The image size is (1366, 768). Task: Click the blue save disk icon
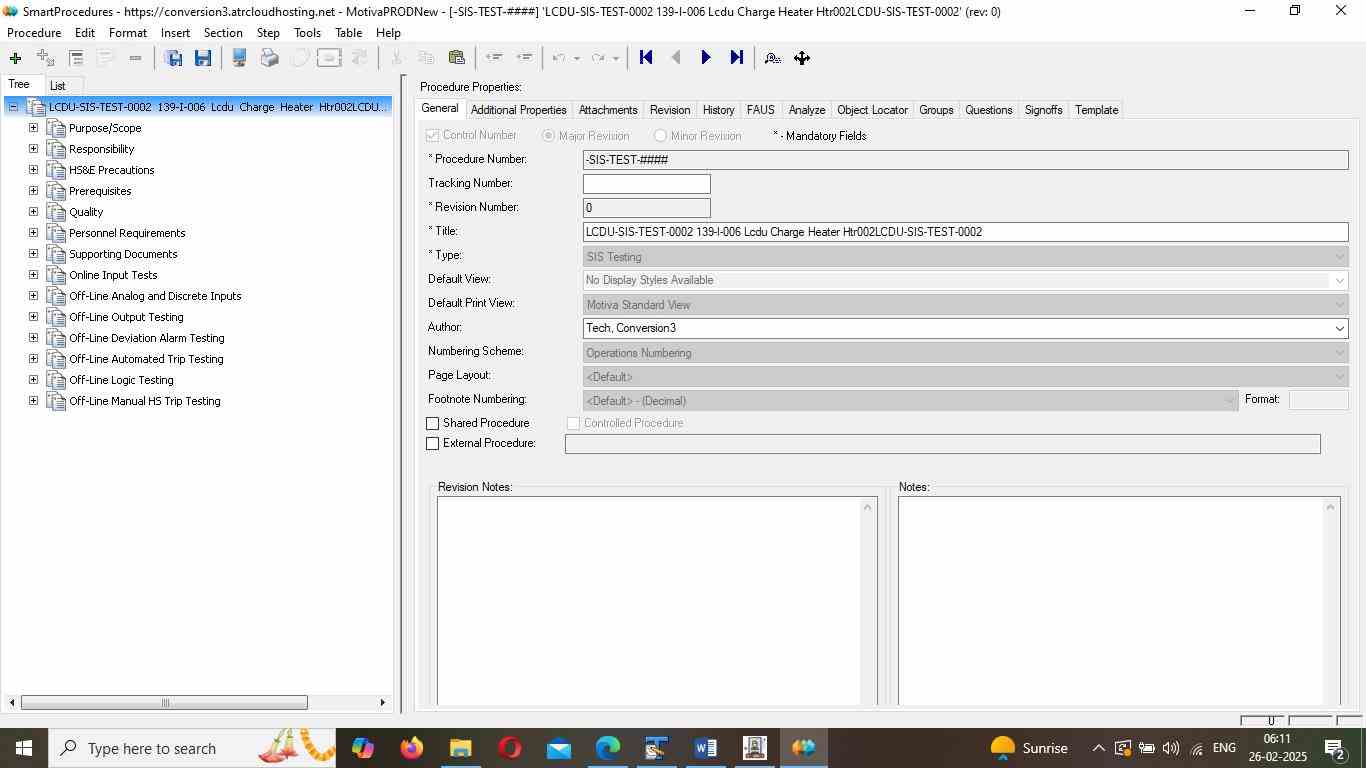(x=203, y=58)
